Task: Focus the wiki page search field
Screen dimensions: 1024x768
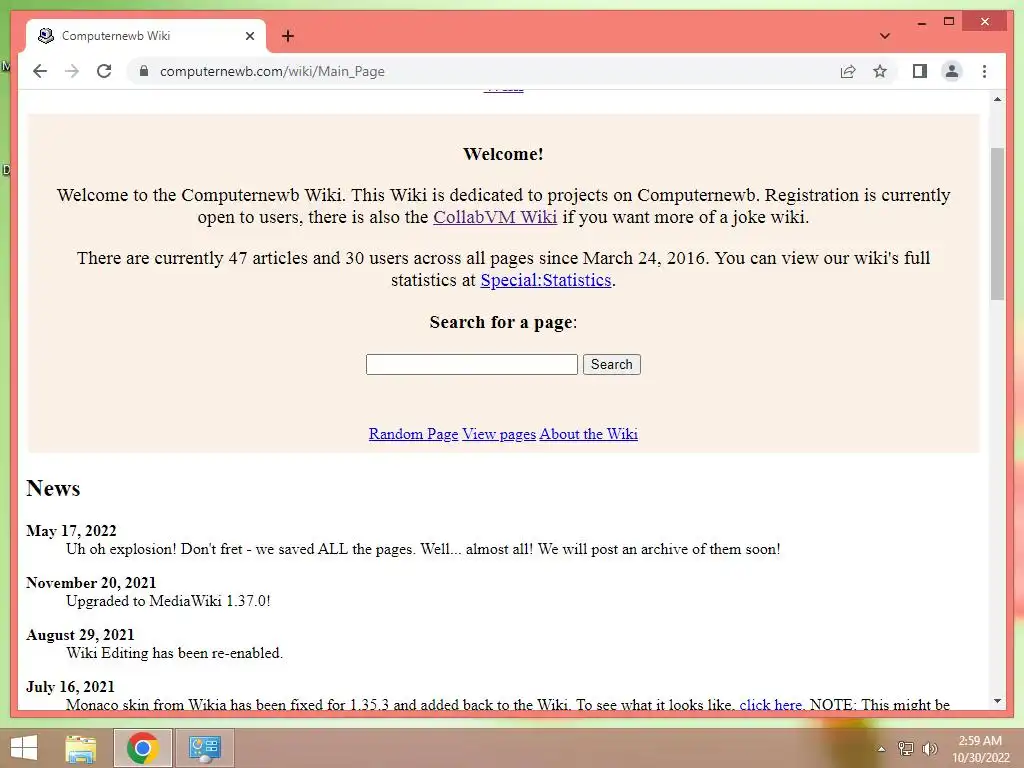Action: click(472, 364)
